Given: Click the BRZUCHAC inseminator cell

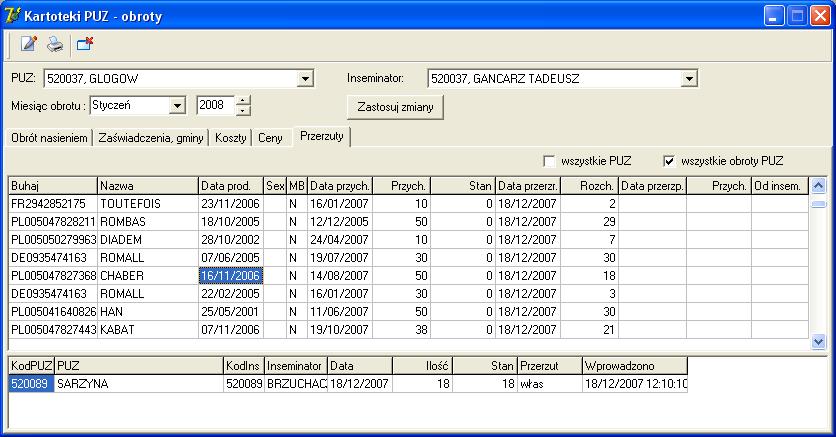Looking at the screenshot, I should tap(296, 384).
